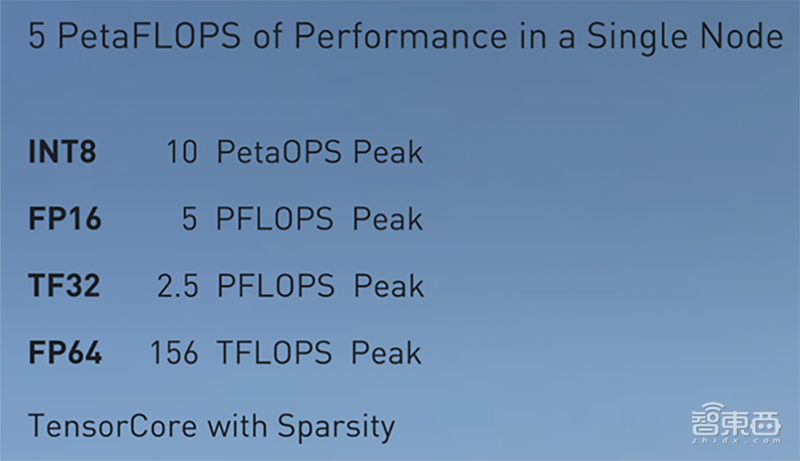
Task: Click the value 5 beside FP16
Action: (x=189, y=220)
